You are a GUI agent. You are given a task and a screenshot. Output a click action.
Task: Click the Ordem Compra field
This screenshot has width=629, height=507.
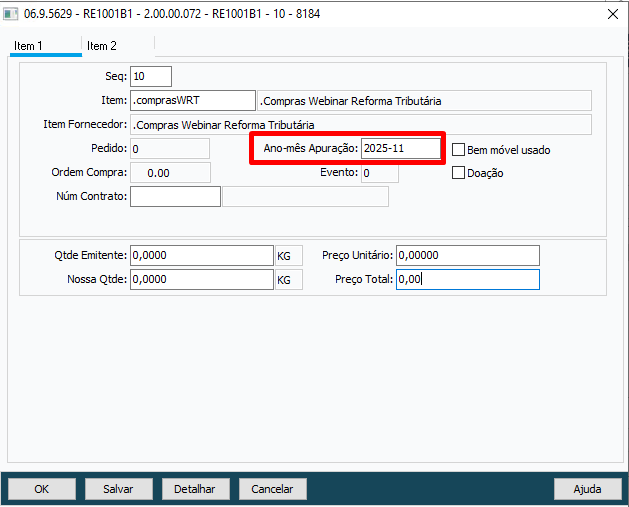pyautogui.click(x=170, y=173)
